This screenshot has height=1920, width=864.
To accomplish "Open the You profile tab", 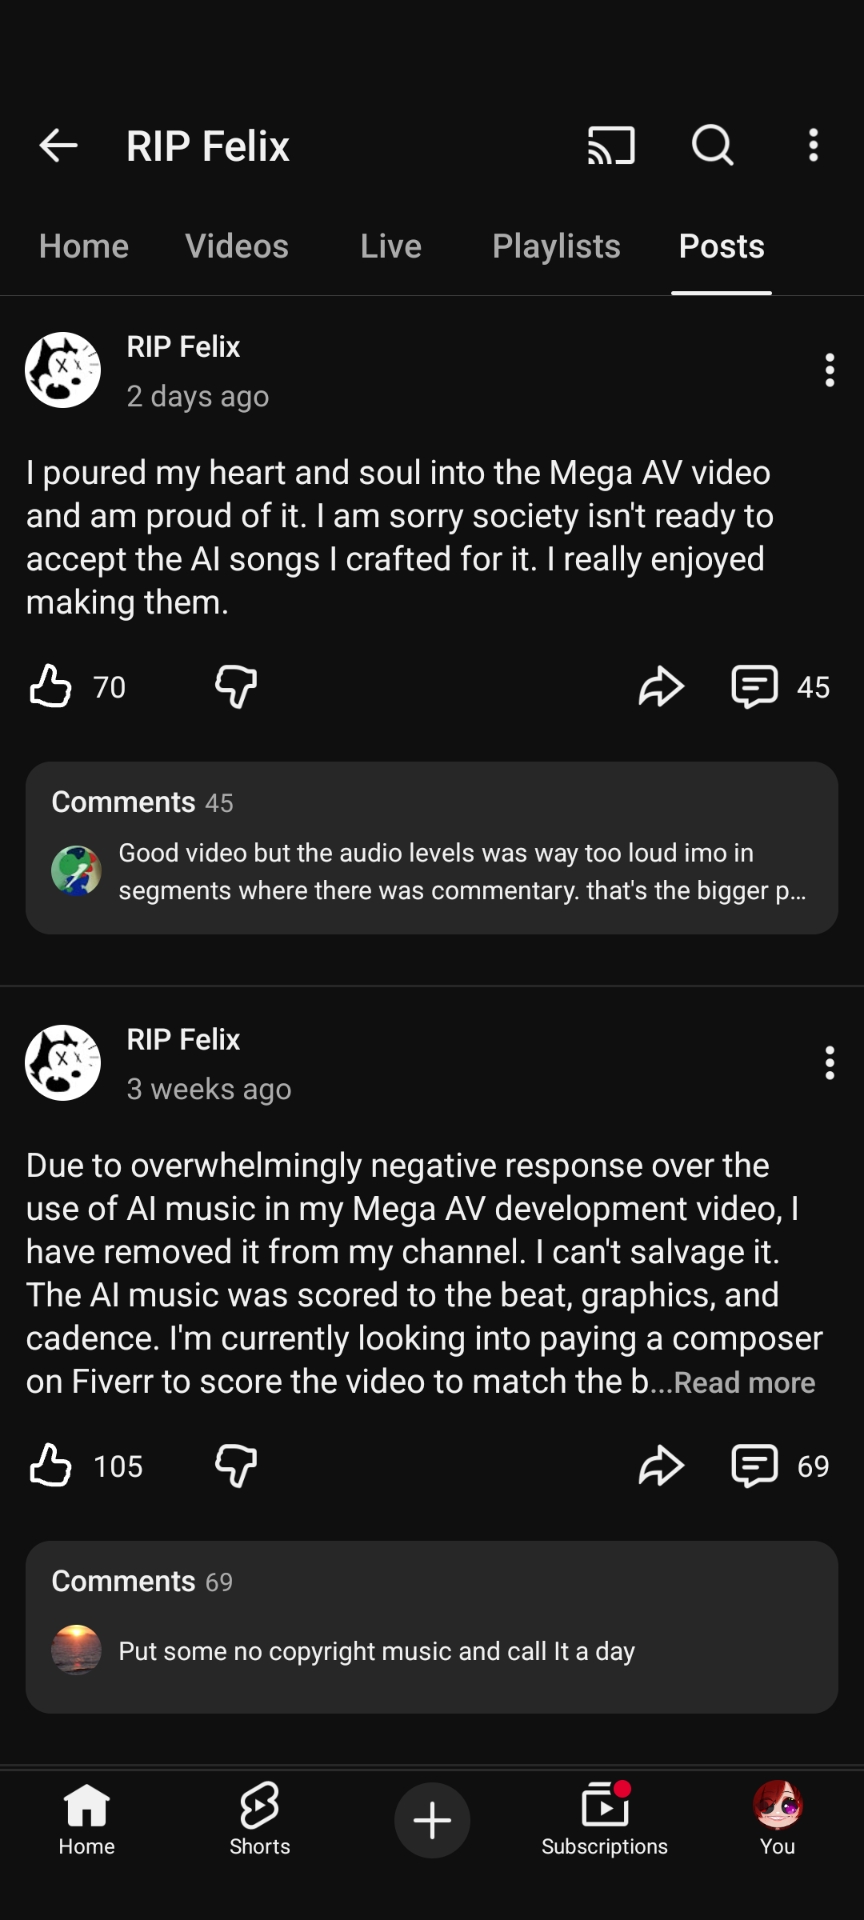I will 777,1819.
